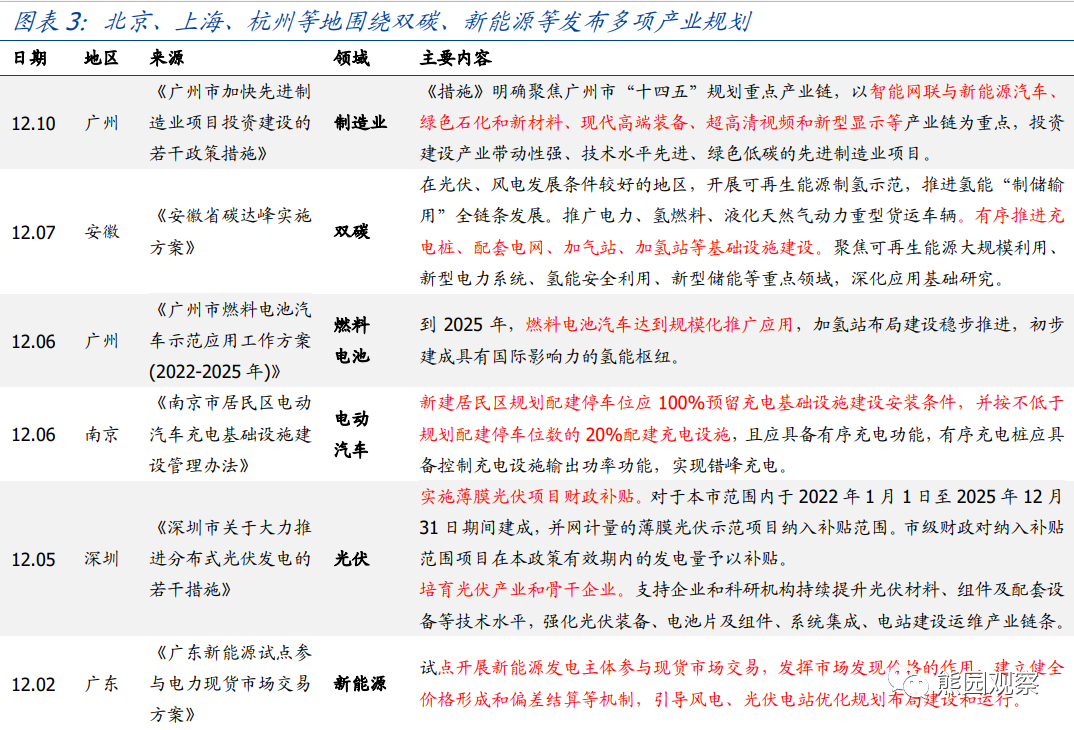Click the field cell '双碳'
This screenshot has height=730, width=1074.
pyautogui.click(x=351, y=231)
